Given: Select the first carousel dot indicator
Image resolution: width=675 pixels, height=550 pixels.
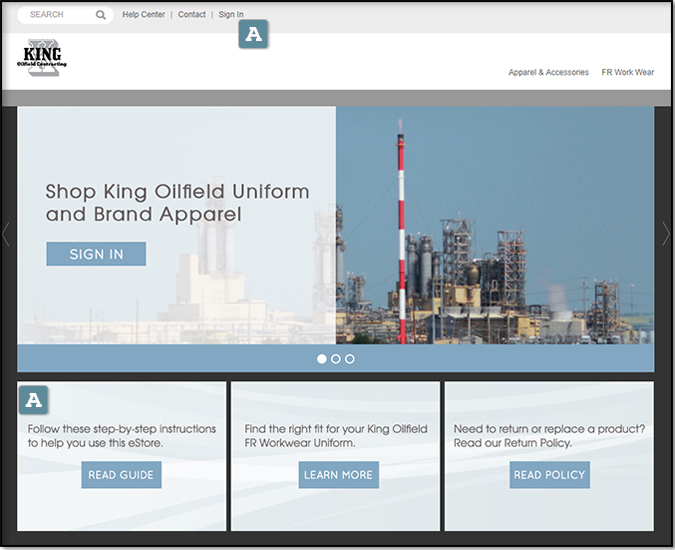Looking at the screenshot, I should pos(322,358).
